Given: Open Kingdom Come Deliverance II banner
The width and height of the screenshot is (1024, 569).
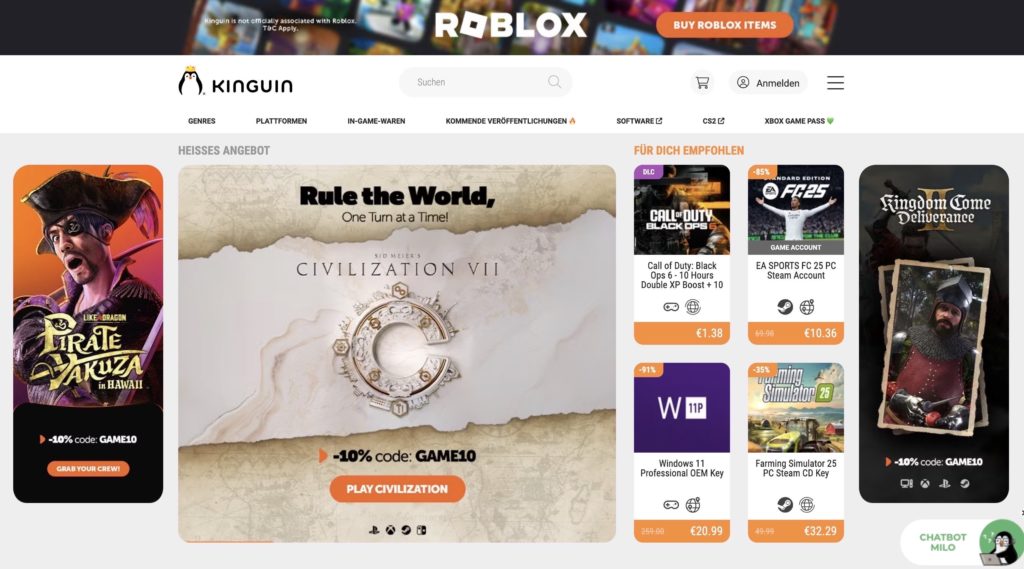Looking at the screenshot, I should pos(934,334).
